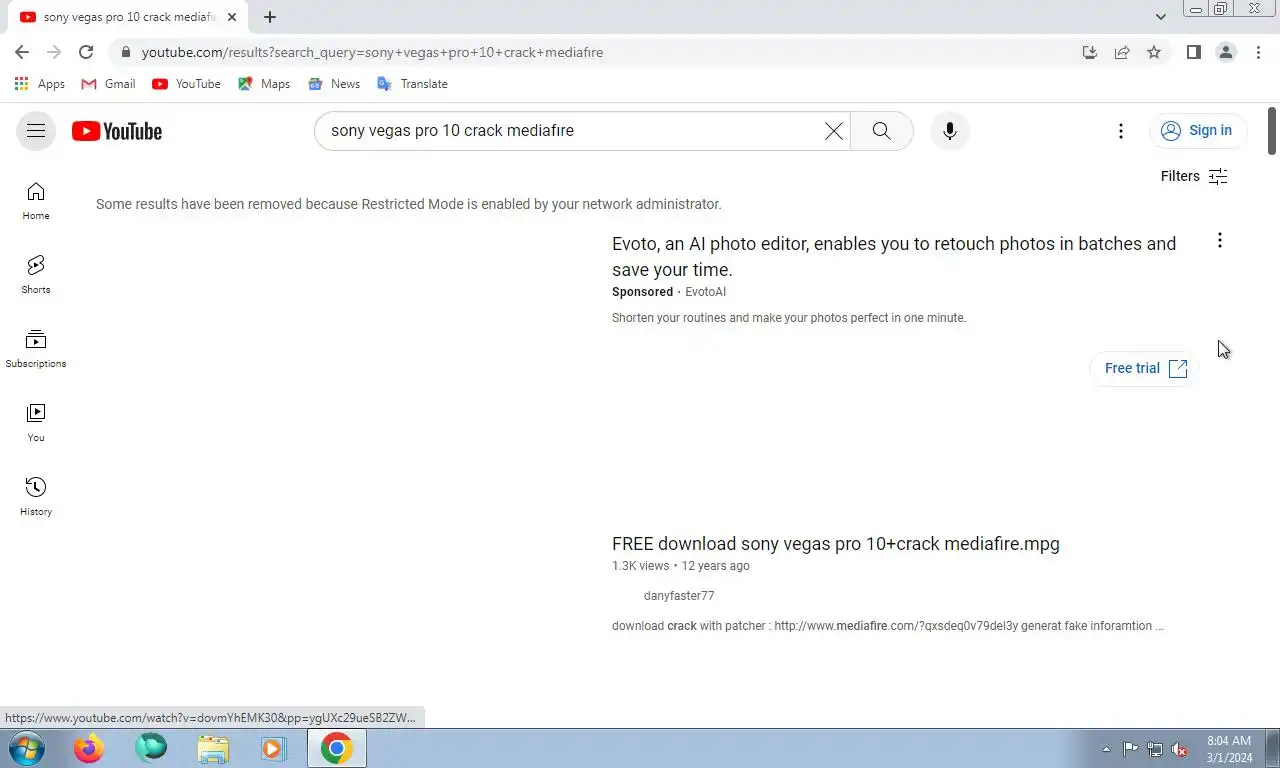Viewport: 1280px width, 768px height.
Task: Bookmark this page with the star
Action: 1154,52
